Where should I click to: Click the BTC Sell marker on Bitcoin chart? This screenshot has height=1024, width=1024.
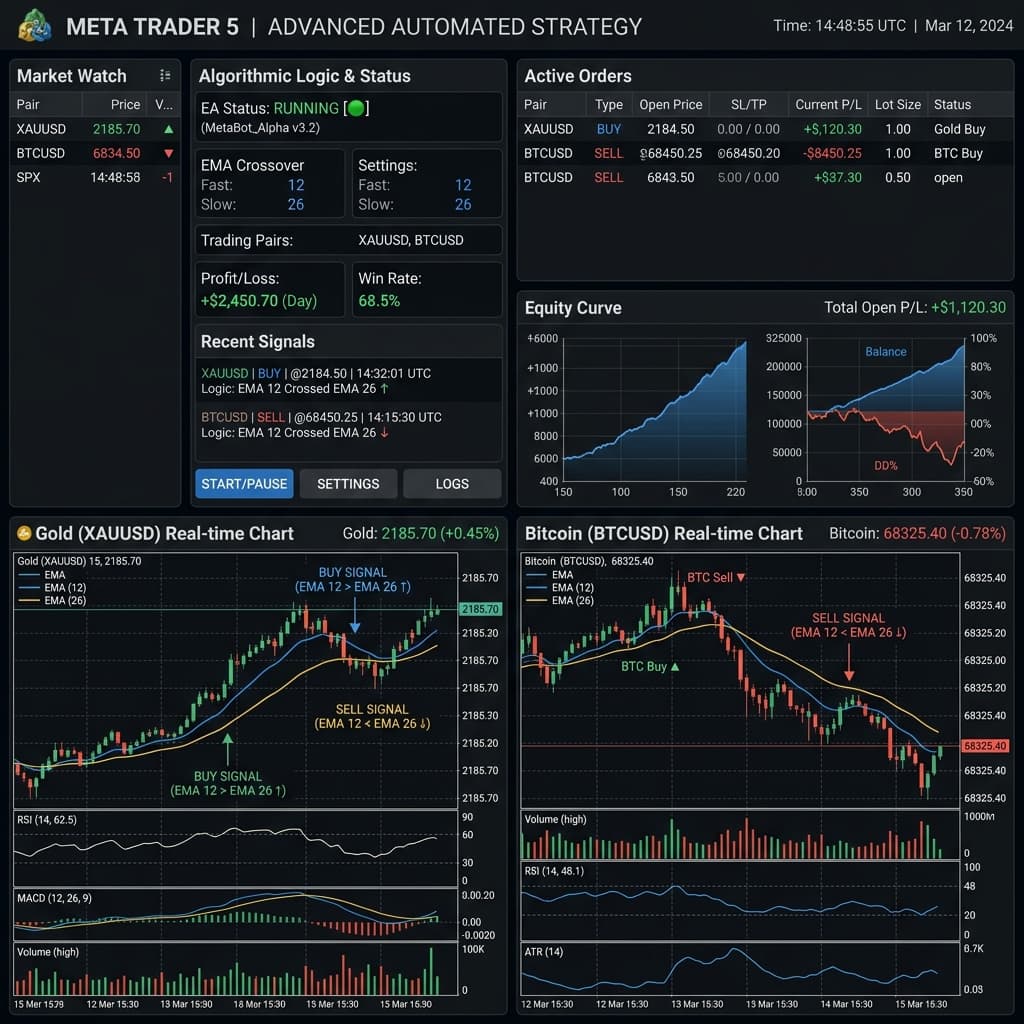(716, 577)
